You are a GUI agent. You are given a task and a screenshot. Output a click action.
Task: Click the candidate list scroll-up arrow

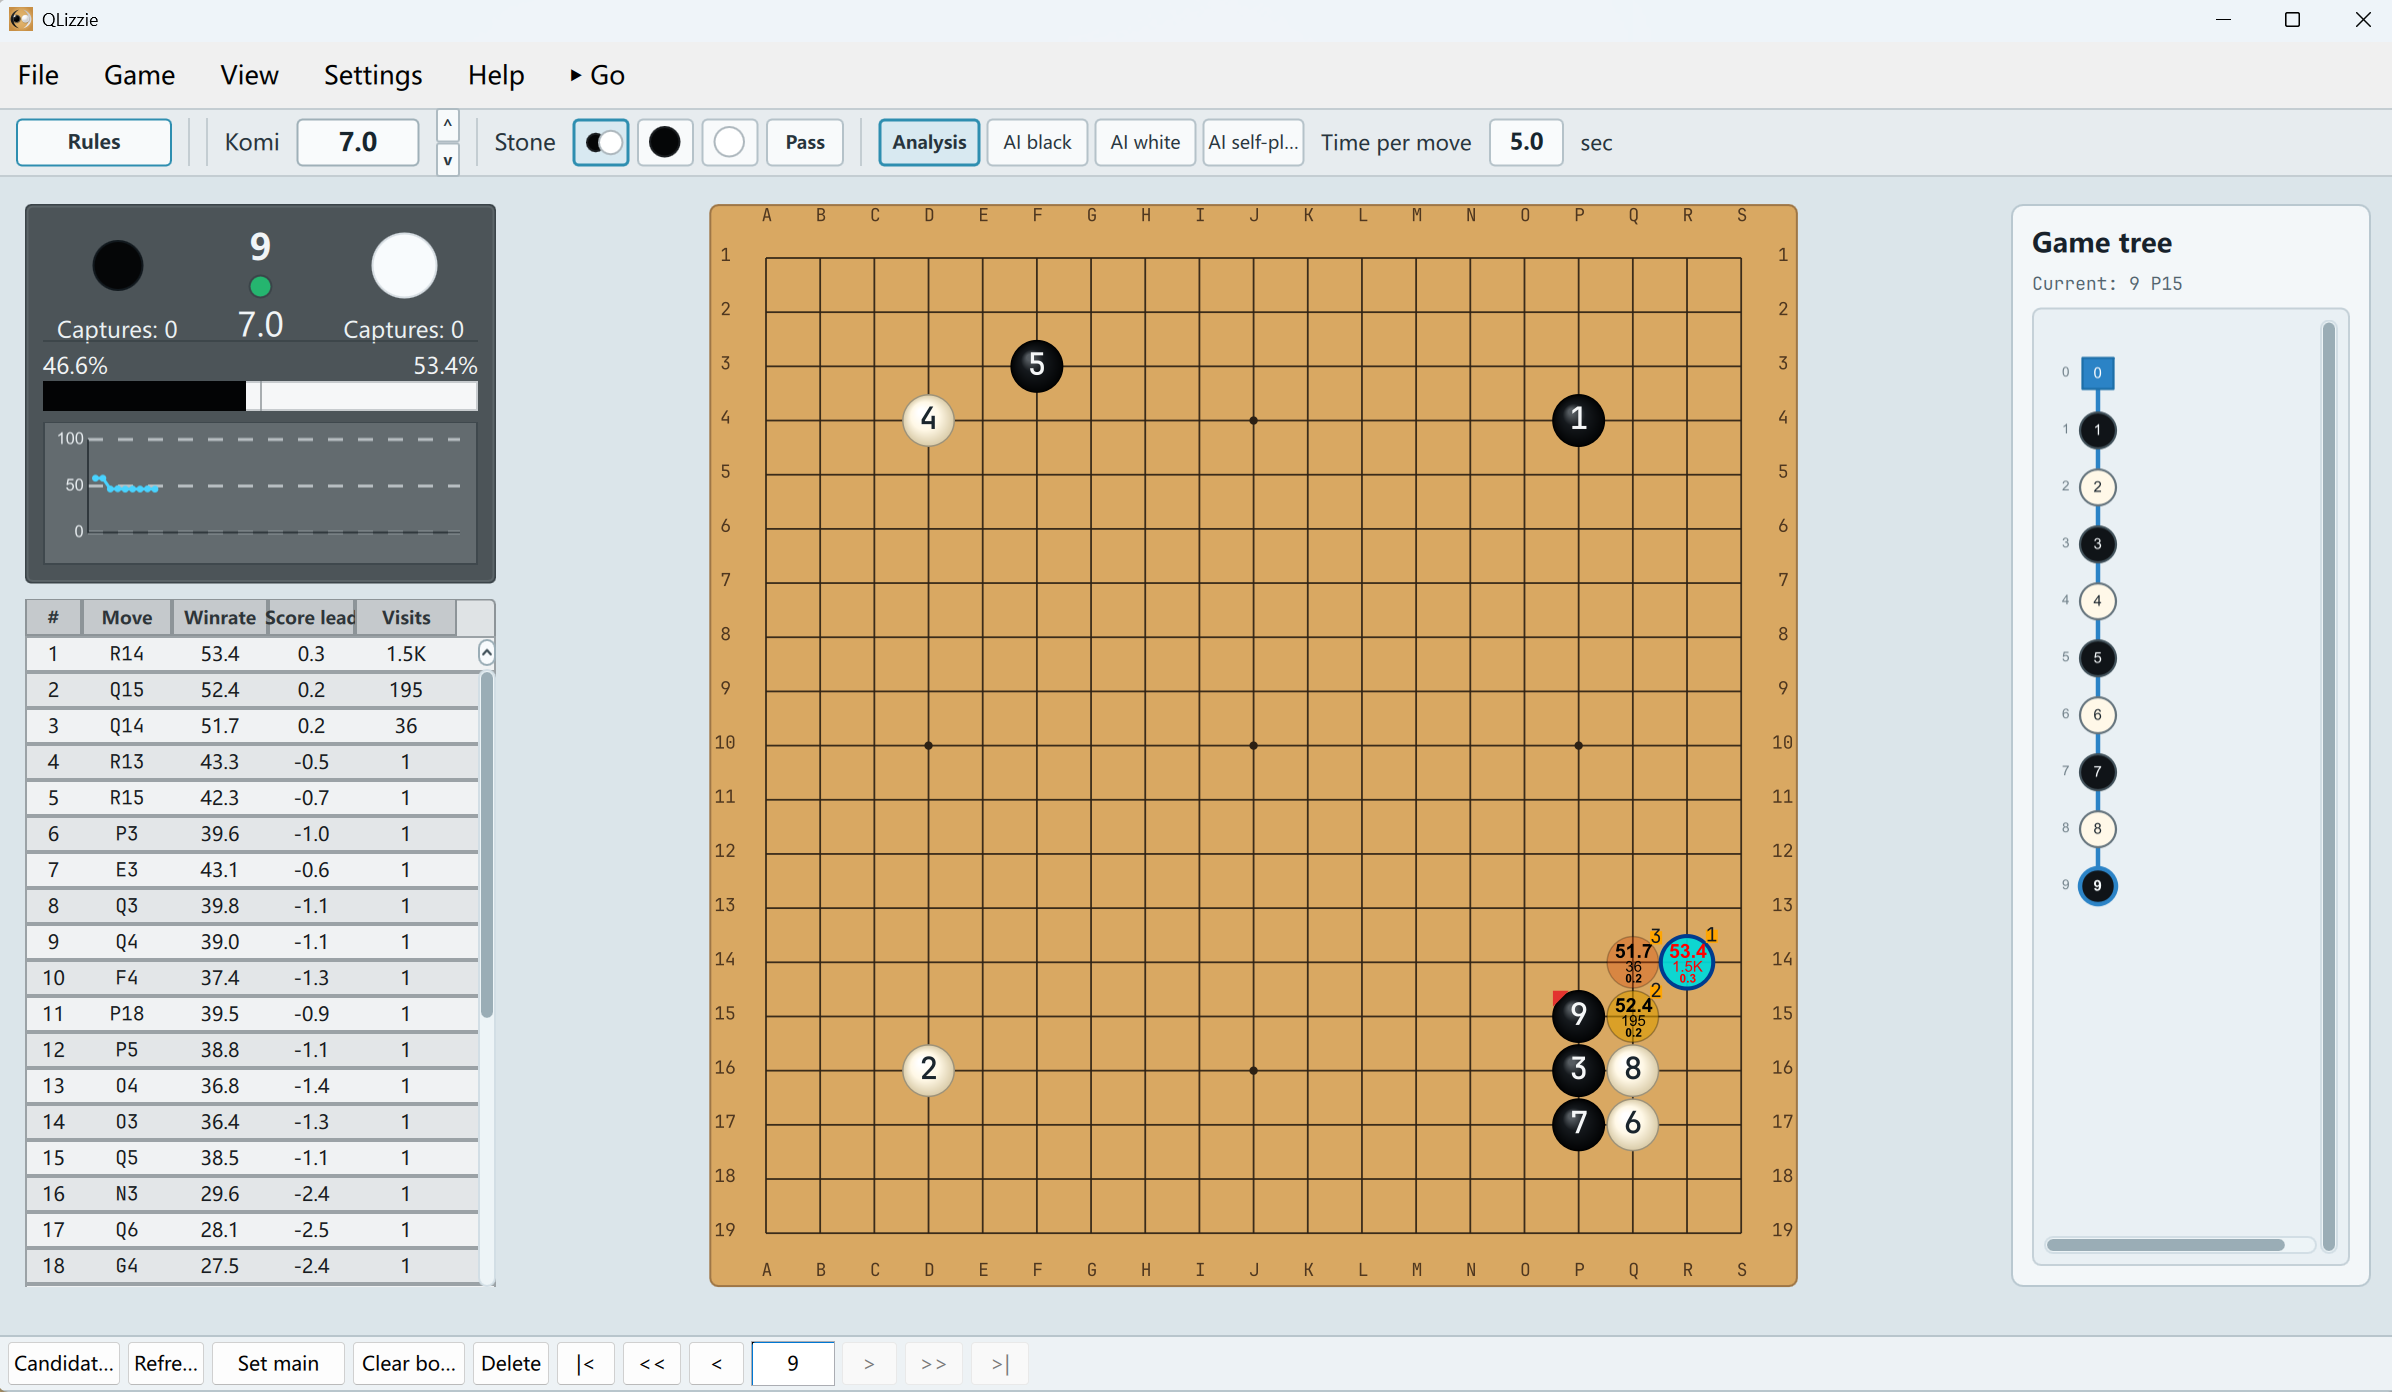486,654
